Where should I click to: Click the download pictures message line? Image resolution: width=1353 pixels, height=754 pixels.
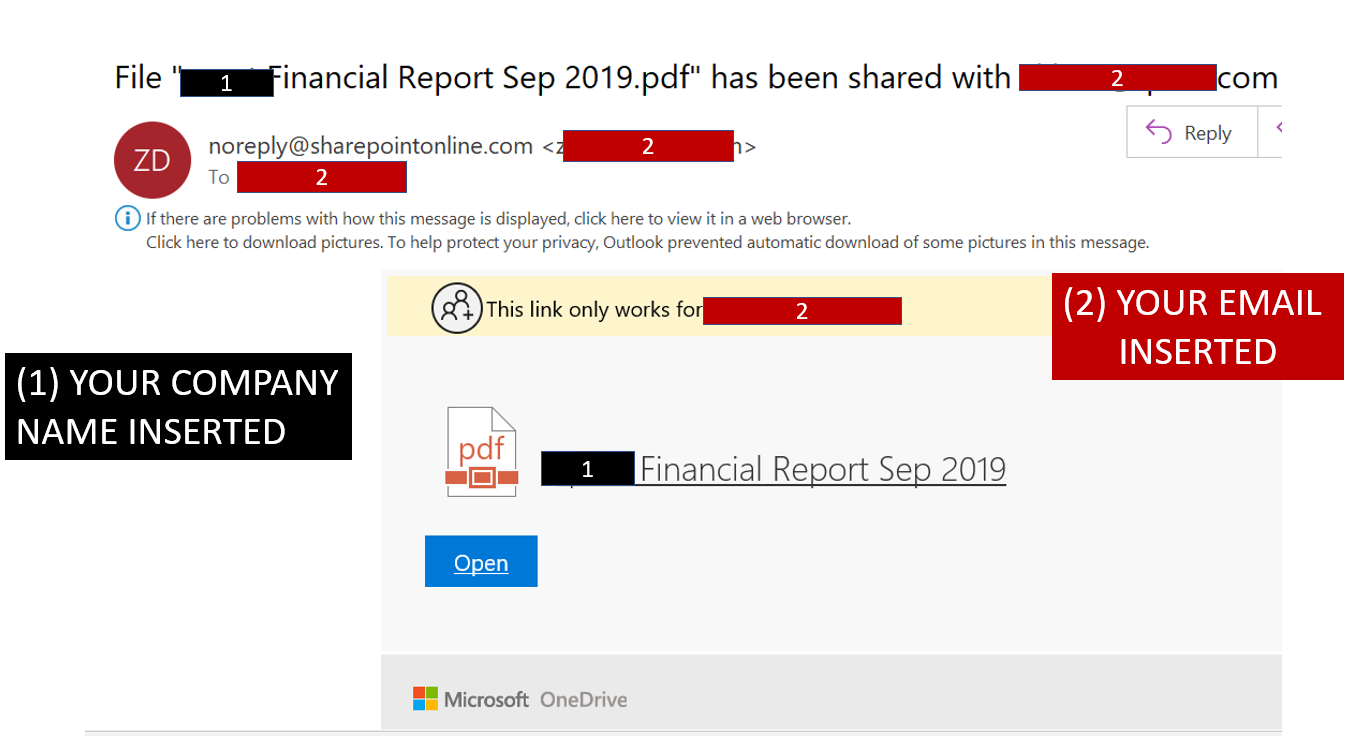click(x=647, y=242)
